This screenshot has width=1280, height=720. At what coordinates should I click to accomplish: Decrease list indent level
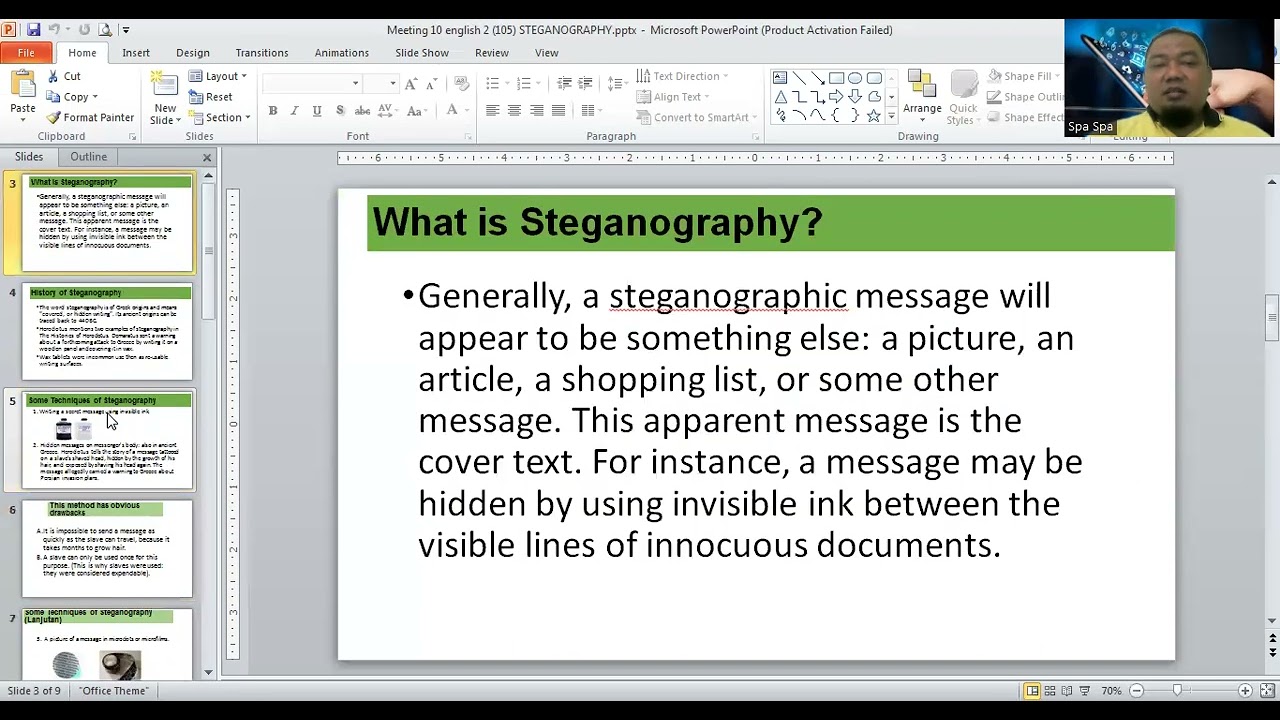tap(564, 84)
